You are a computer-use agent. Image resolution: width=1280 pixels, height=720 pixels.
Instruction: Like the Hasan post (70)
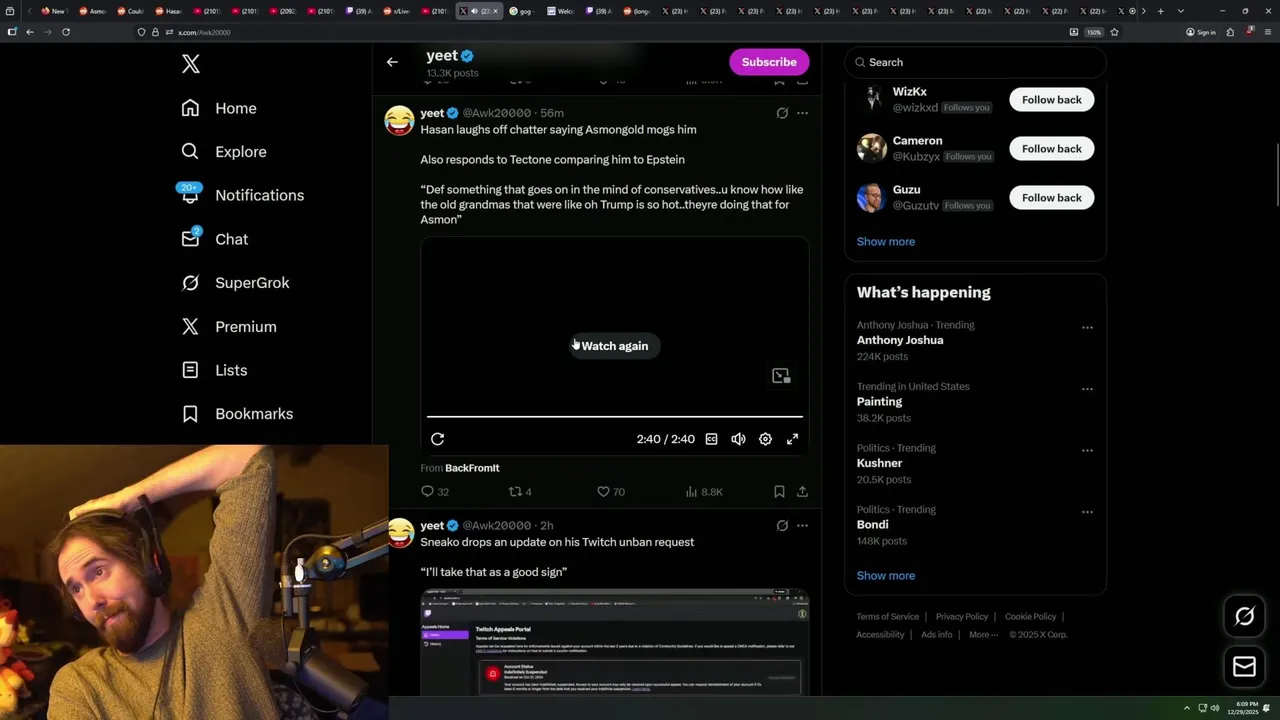pyautogui.click(x=610, y=492)
